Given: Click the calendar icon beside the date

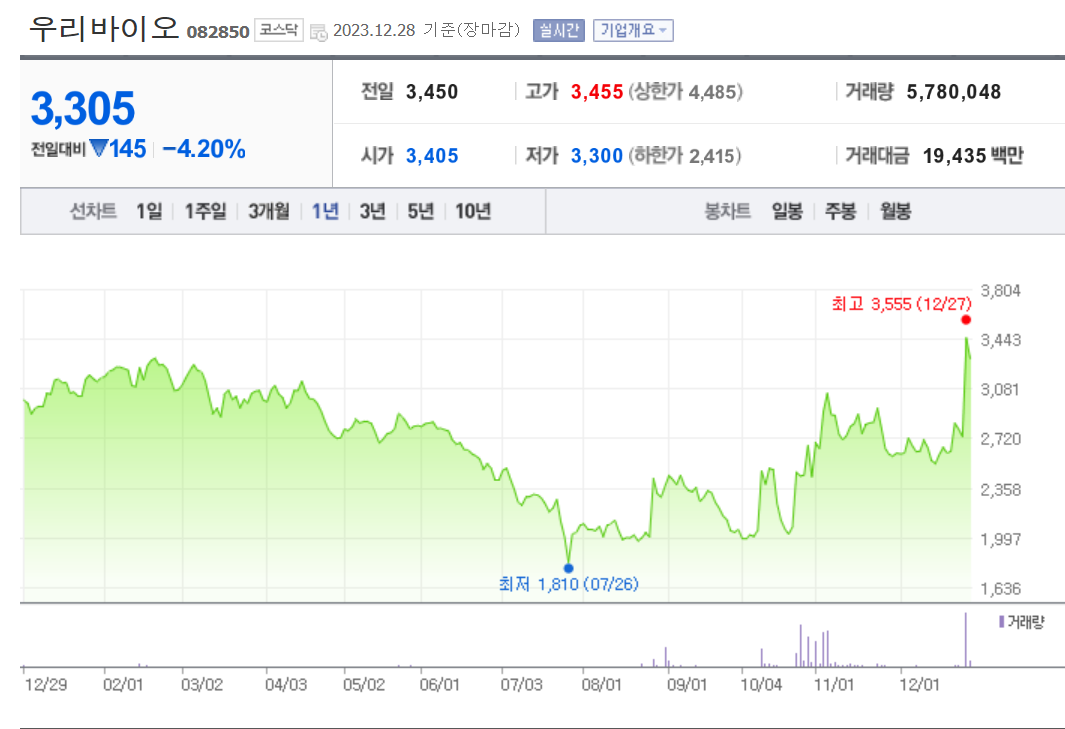Looking at the screenshot, I should pyautogui.click(x=318, y=32).
